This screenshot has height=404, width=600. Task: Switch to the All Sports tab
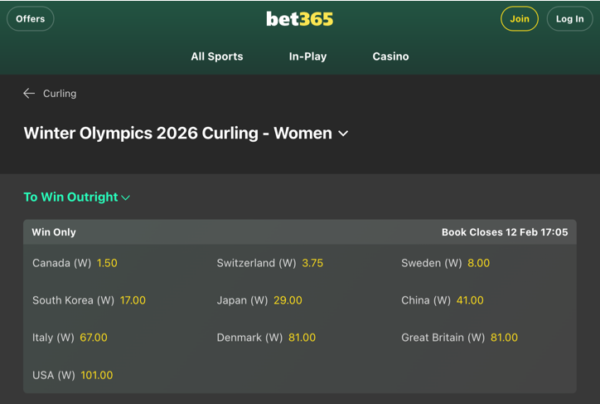click(x=217, y=57)
